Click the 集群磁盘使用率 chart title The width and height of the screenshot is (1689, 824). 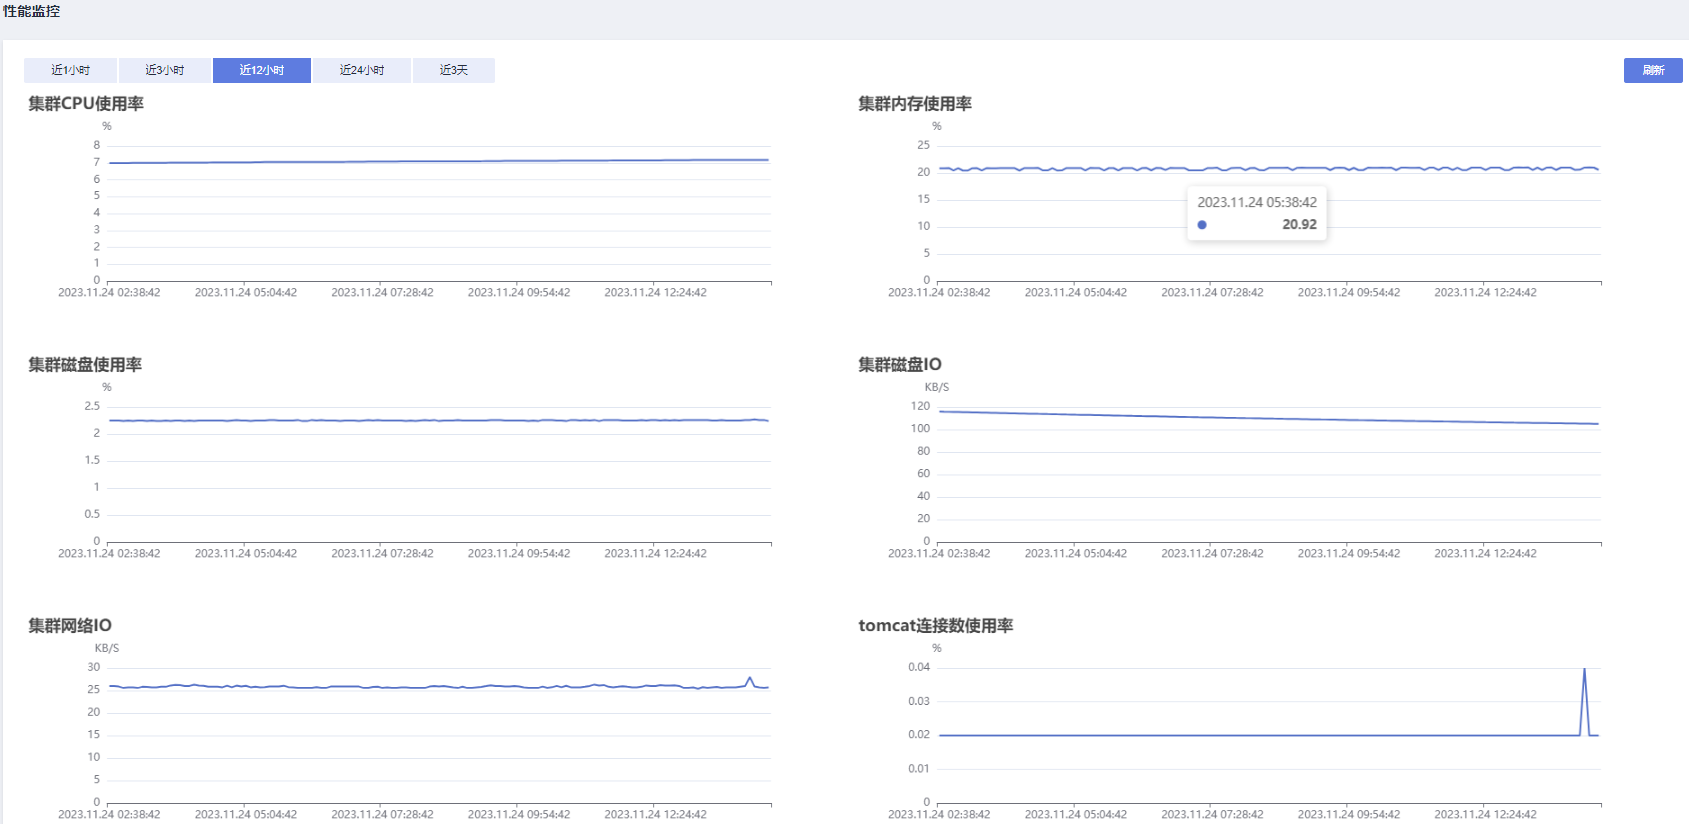pos(85,365)
